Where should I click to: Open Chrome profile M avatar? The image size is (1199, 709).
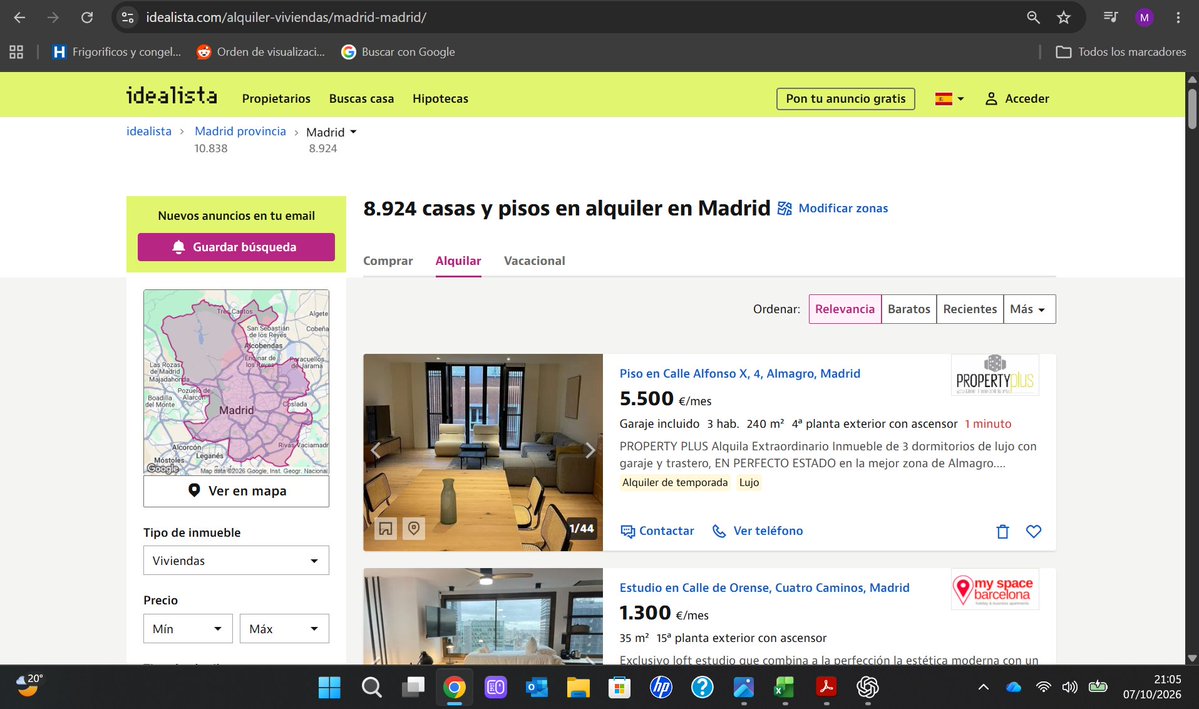coord(1144,17)
